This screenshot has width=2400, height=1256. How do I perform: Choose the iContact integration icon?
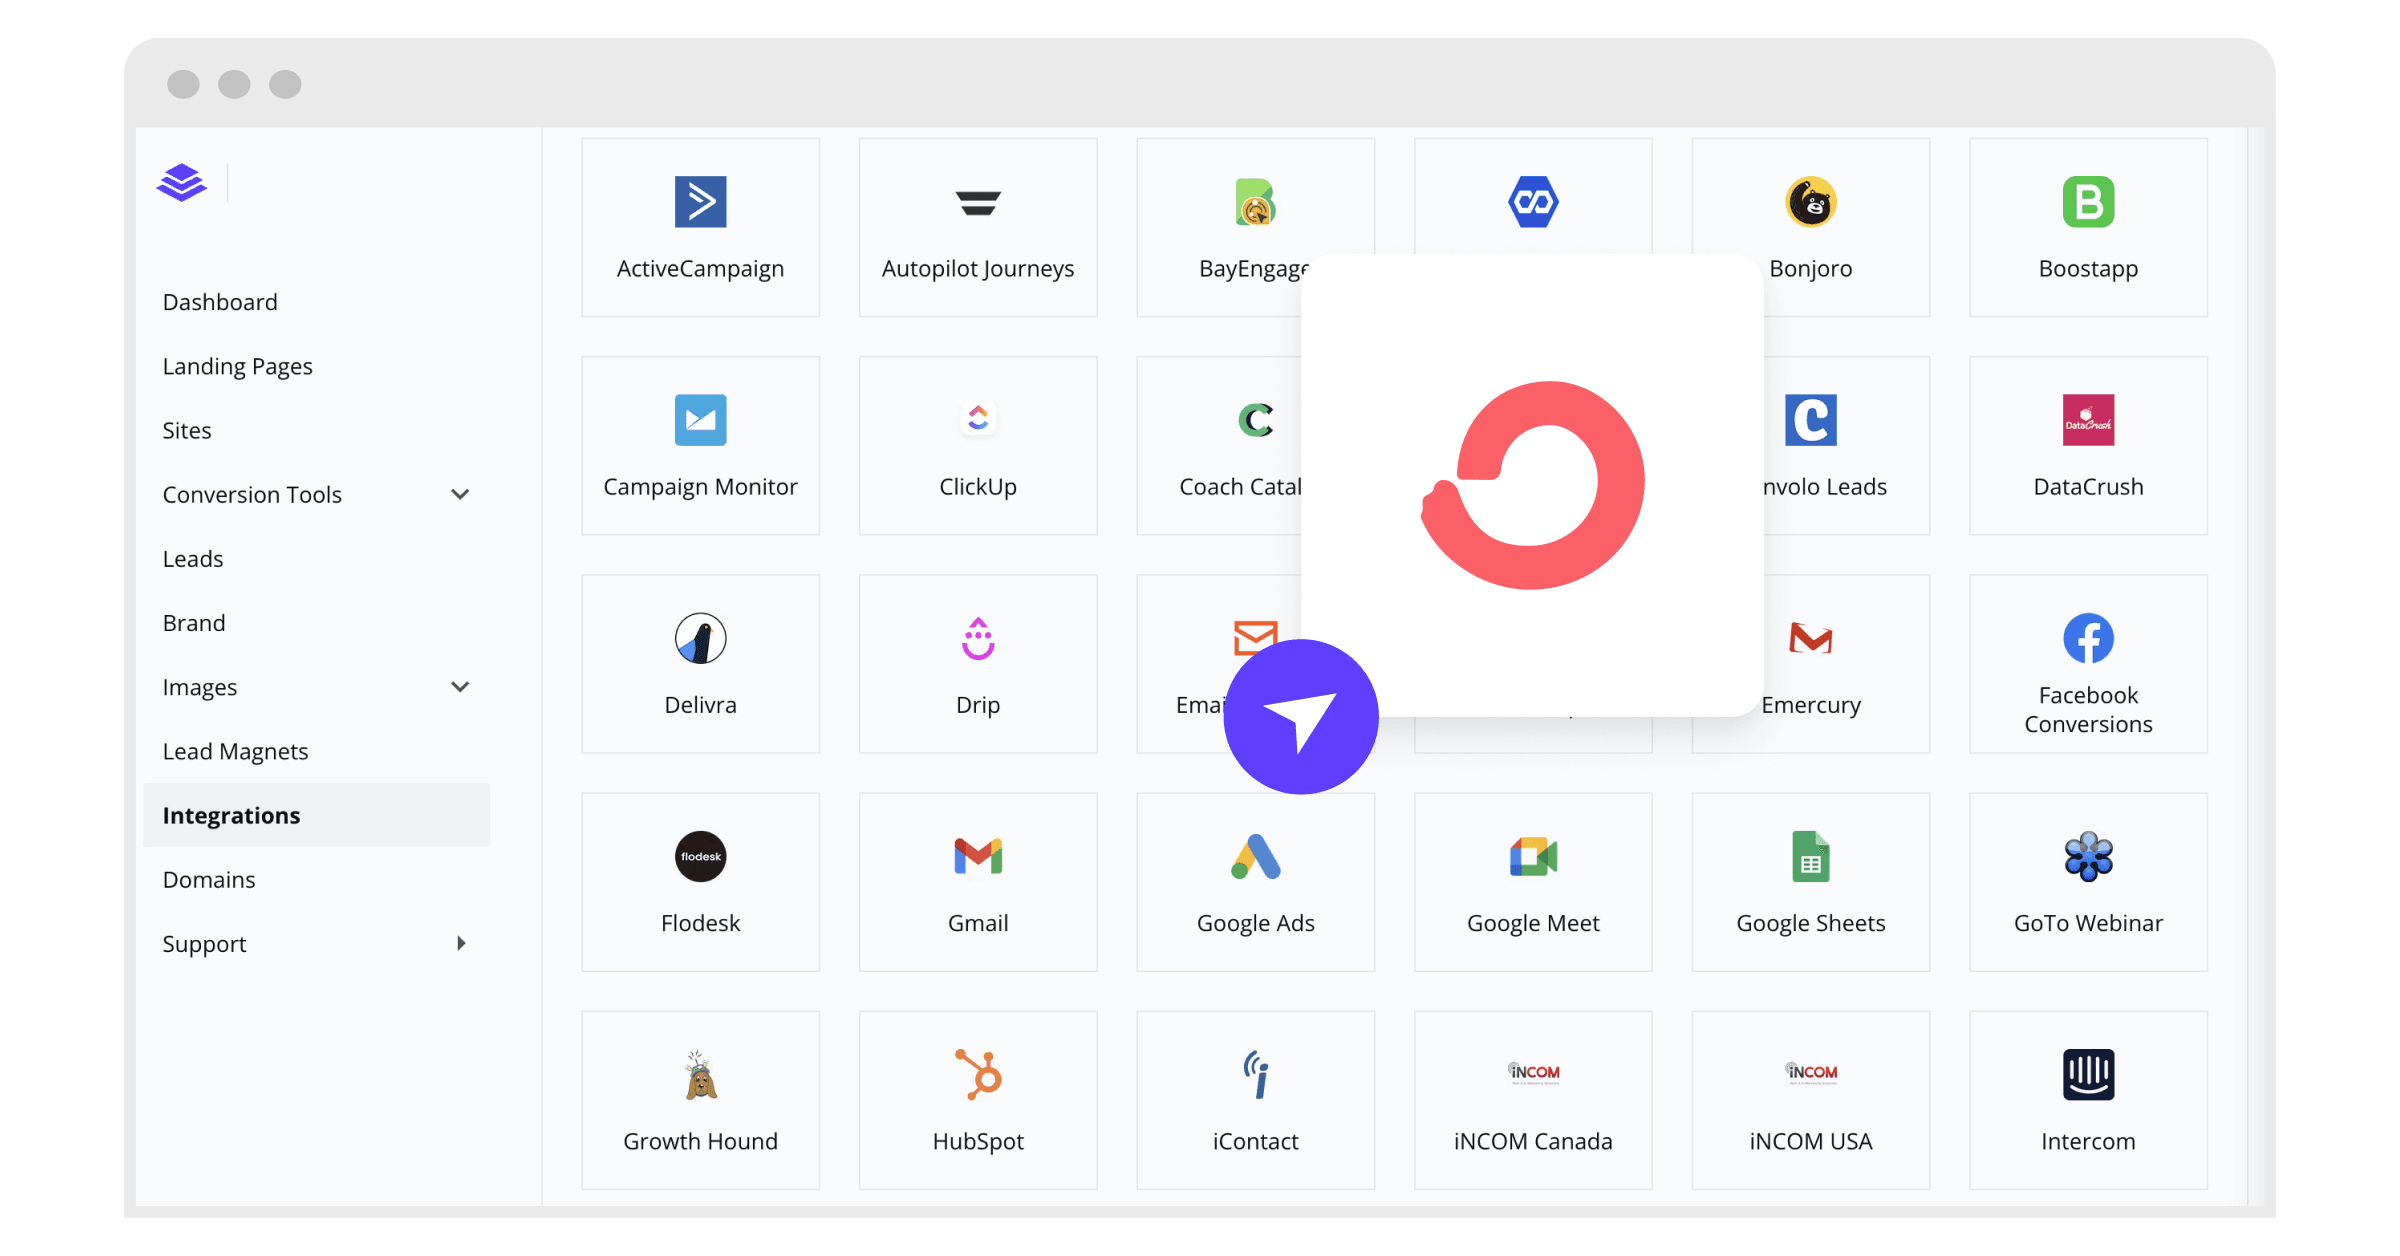click(1255, 1074)
